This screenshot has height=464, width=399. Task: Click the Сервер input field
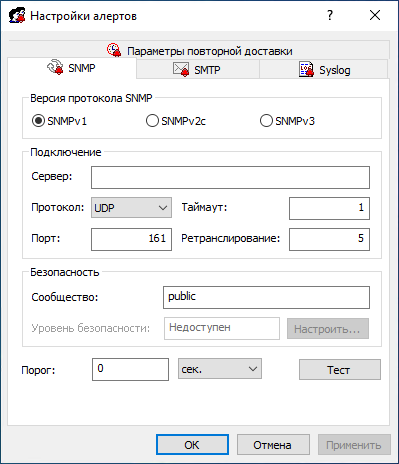tap(230, 177)
